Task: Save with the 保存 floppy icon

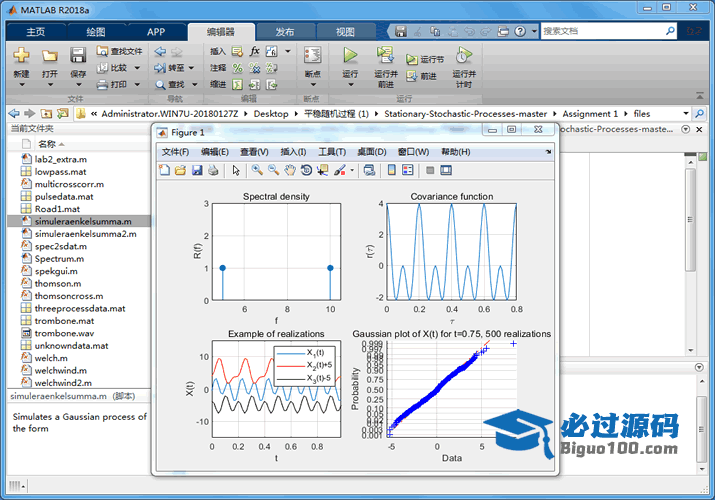Action: 78,55
